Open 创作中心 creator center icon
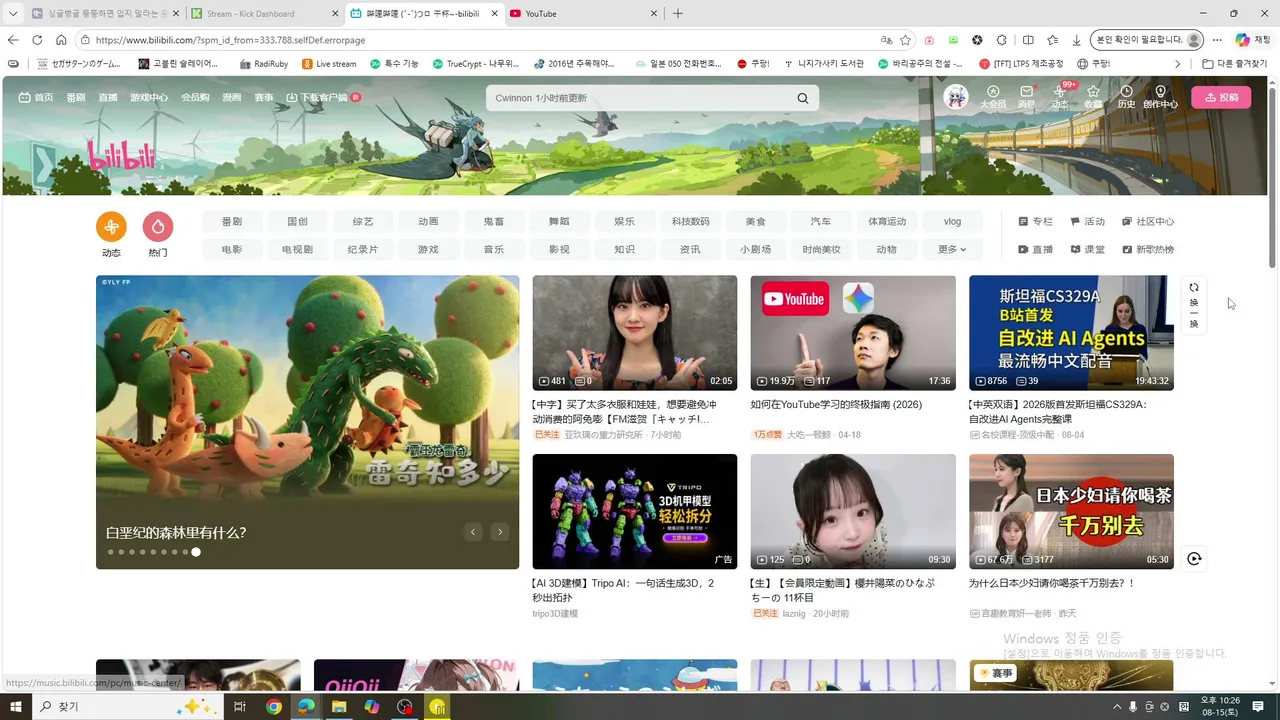1280x720 pixels. click(1160, 97)
